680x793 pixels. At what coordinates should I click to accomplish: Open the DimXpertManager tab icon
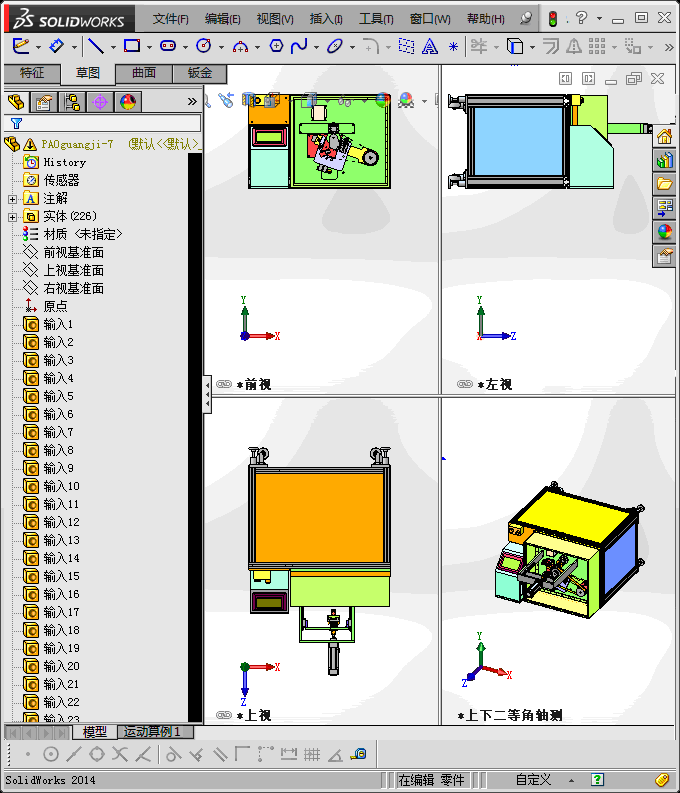100,102
